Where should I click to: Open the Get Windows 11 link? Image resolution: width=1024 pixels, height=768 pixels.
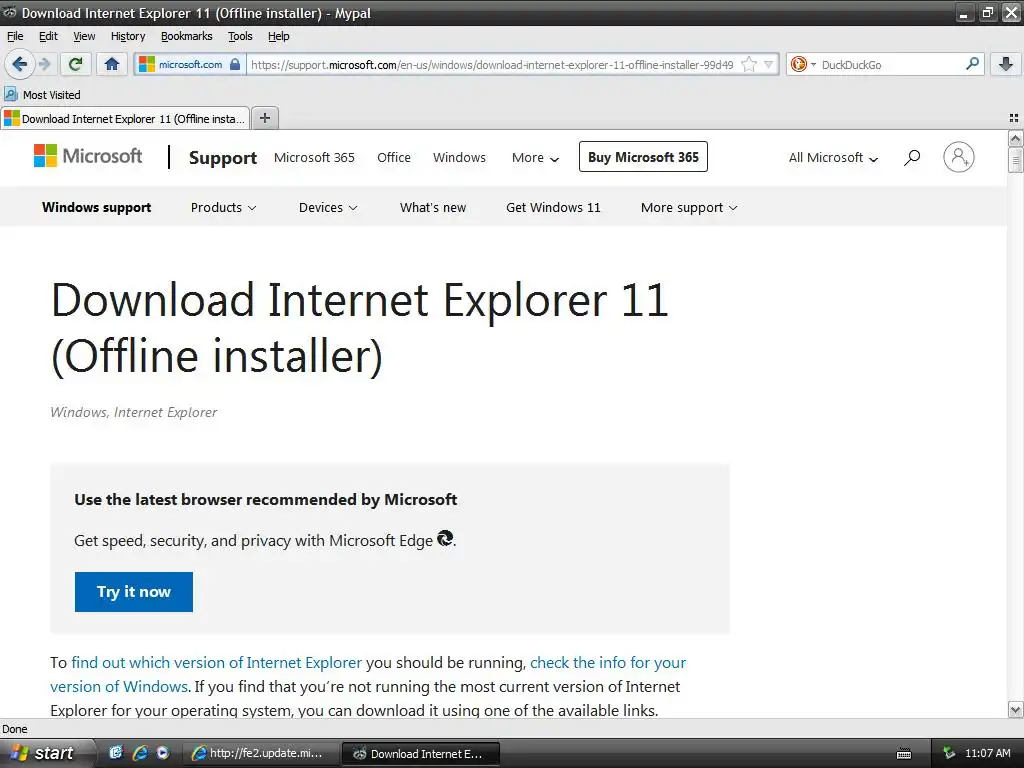click(553, 207)
